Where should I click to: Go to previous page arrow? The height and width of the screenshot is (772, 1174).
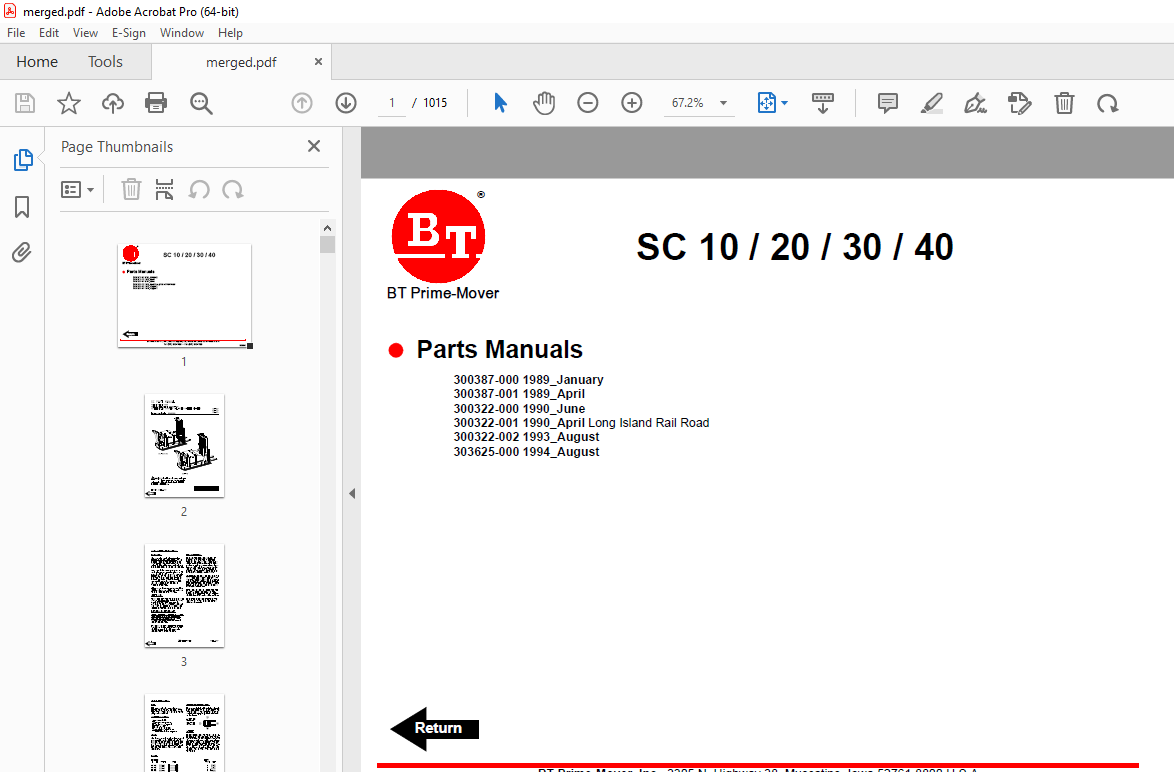[x=302, y=103]
